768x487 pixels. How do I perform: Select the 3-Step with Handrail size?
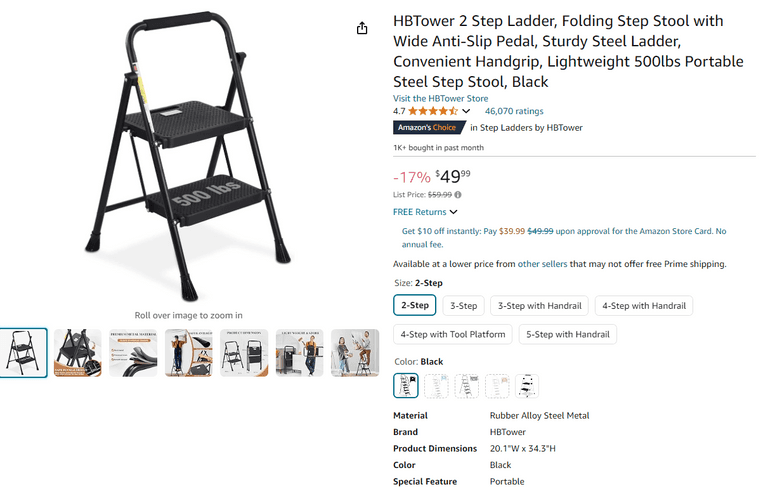(540, 306)
